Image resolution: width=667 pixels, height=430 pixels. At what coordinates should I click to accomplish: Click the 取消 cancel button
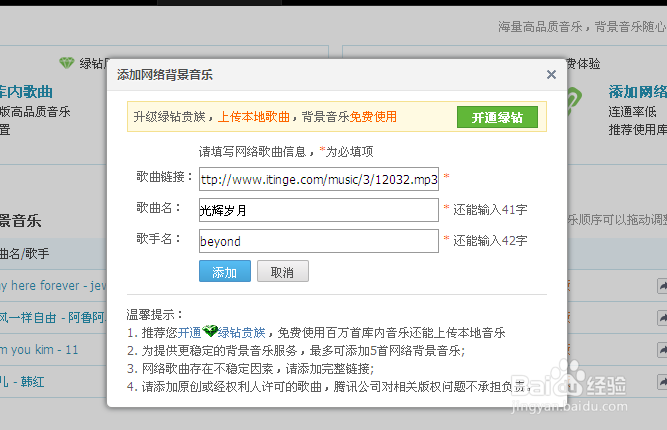pos(282,271)
